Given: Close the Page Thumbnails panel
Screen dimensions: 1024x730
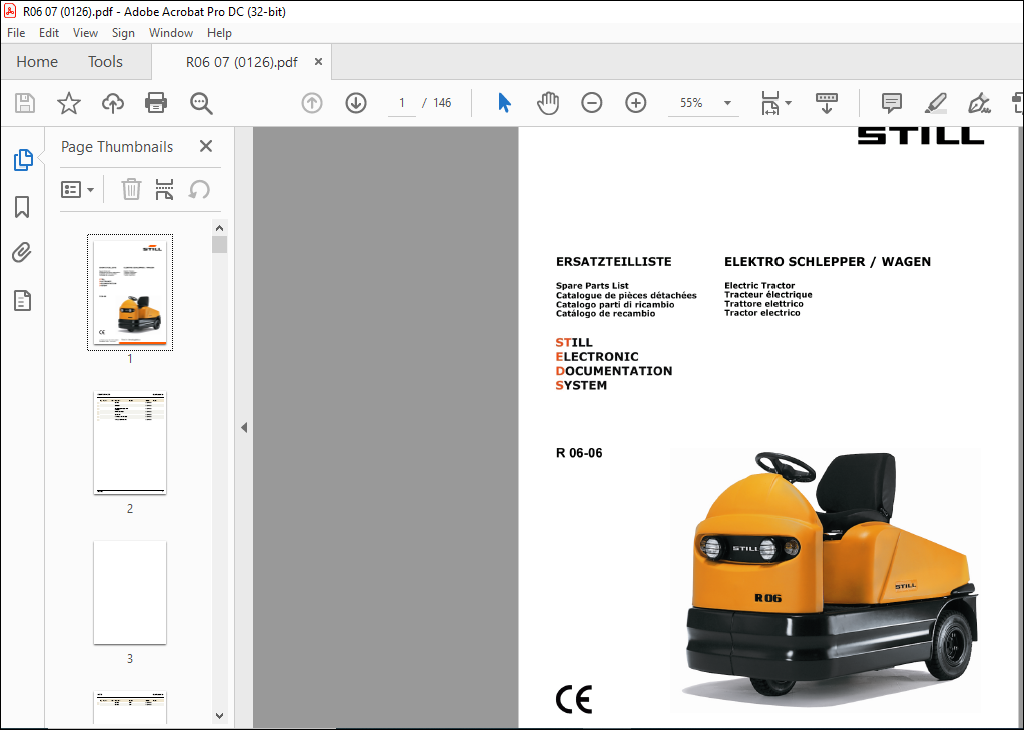Looking at the screenshot, I should coord(206,146).
